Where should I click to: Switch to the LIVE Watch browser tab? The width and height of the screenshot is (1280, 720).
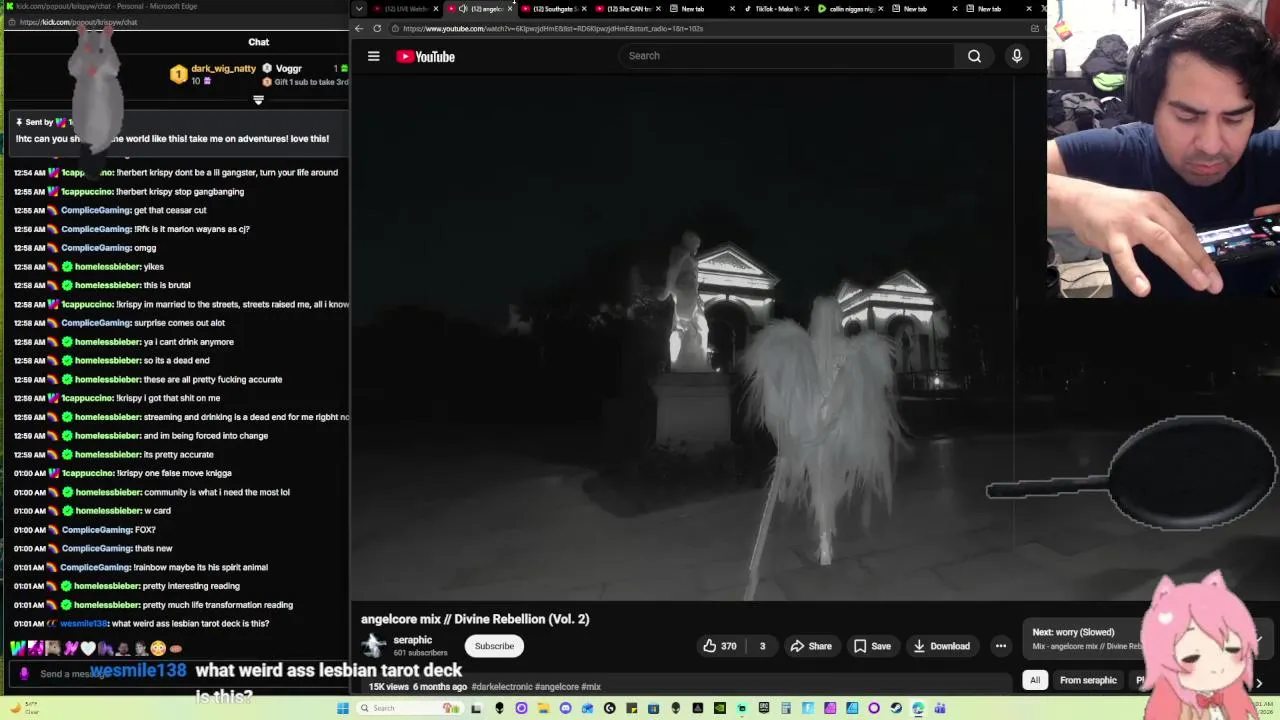(400, 9)
